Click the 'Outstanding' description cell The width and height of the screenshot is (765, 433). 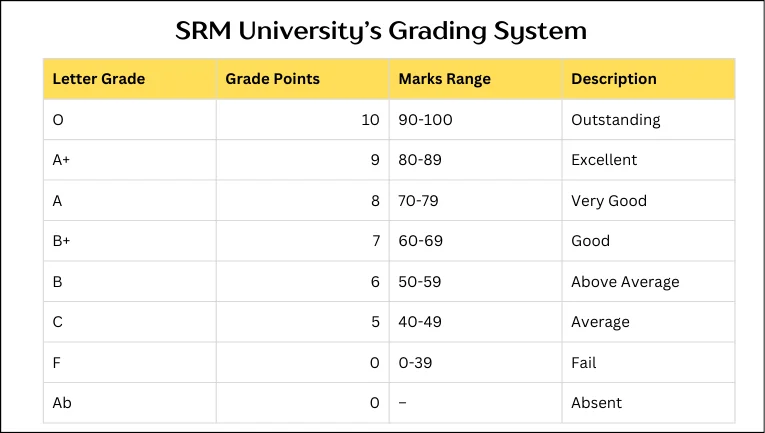(x=616, y=120)
